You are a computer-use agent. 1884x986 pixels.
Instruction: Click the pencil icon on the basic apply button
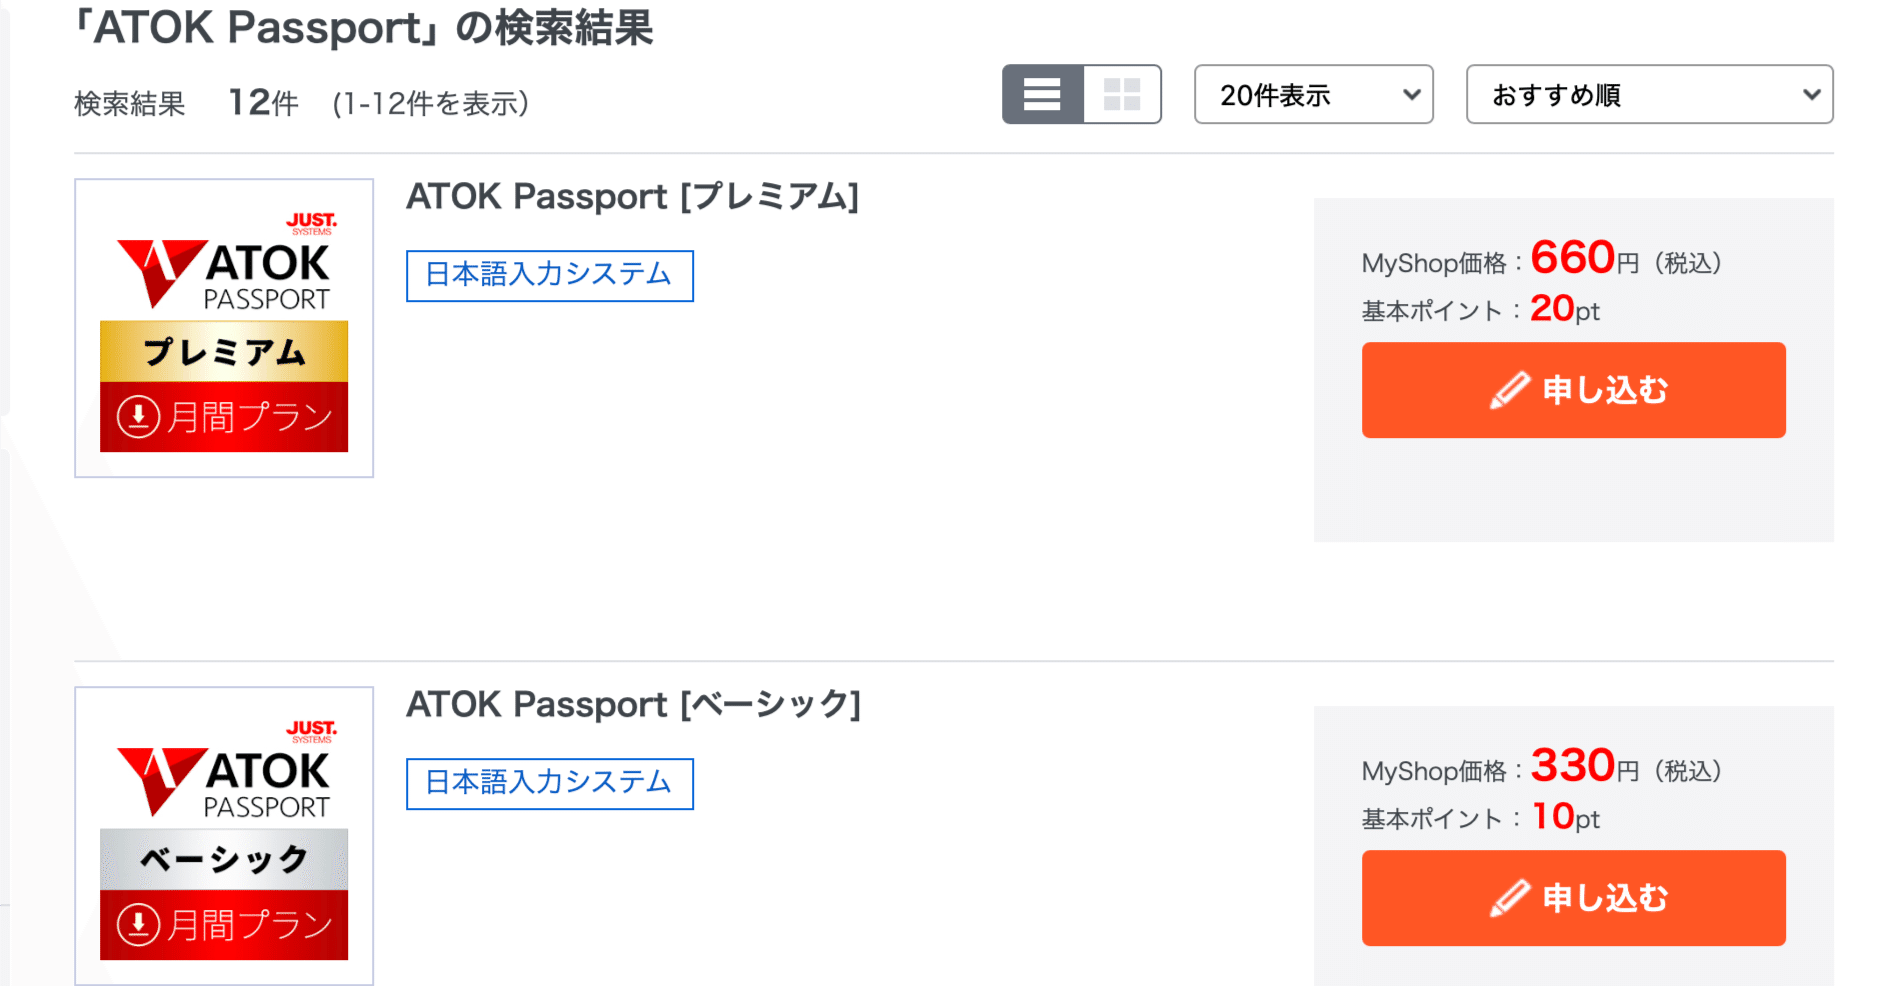1510,897
